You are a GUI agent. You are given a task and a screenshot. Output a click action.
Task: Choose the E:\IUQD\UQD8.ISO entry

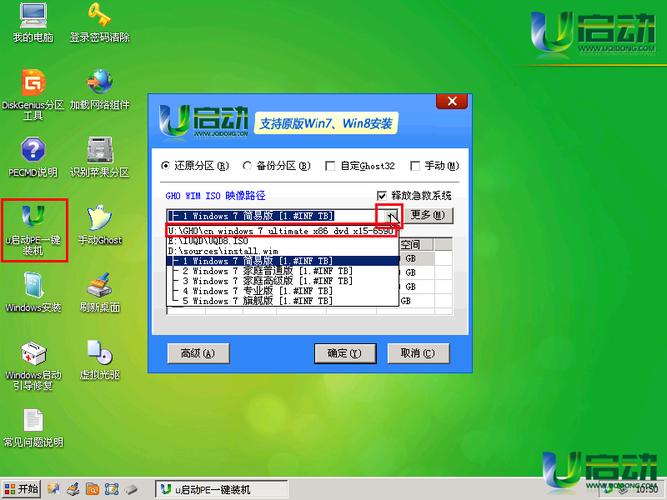tap(282, 241)
